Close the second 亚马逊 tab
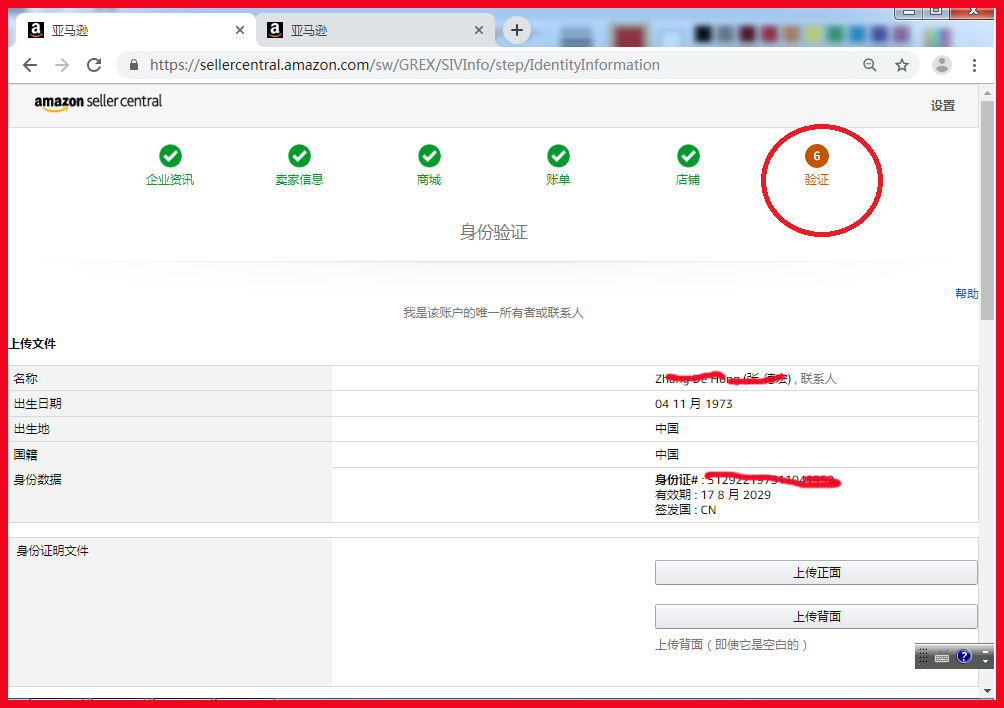Image resolution: width=1004 pixels, height=708 pixels. click(x=479, y=30)
